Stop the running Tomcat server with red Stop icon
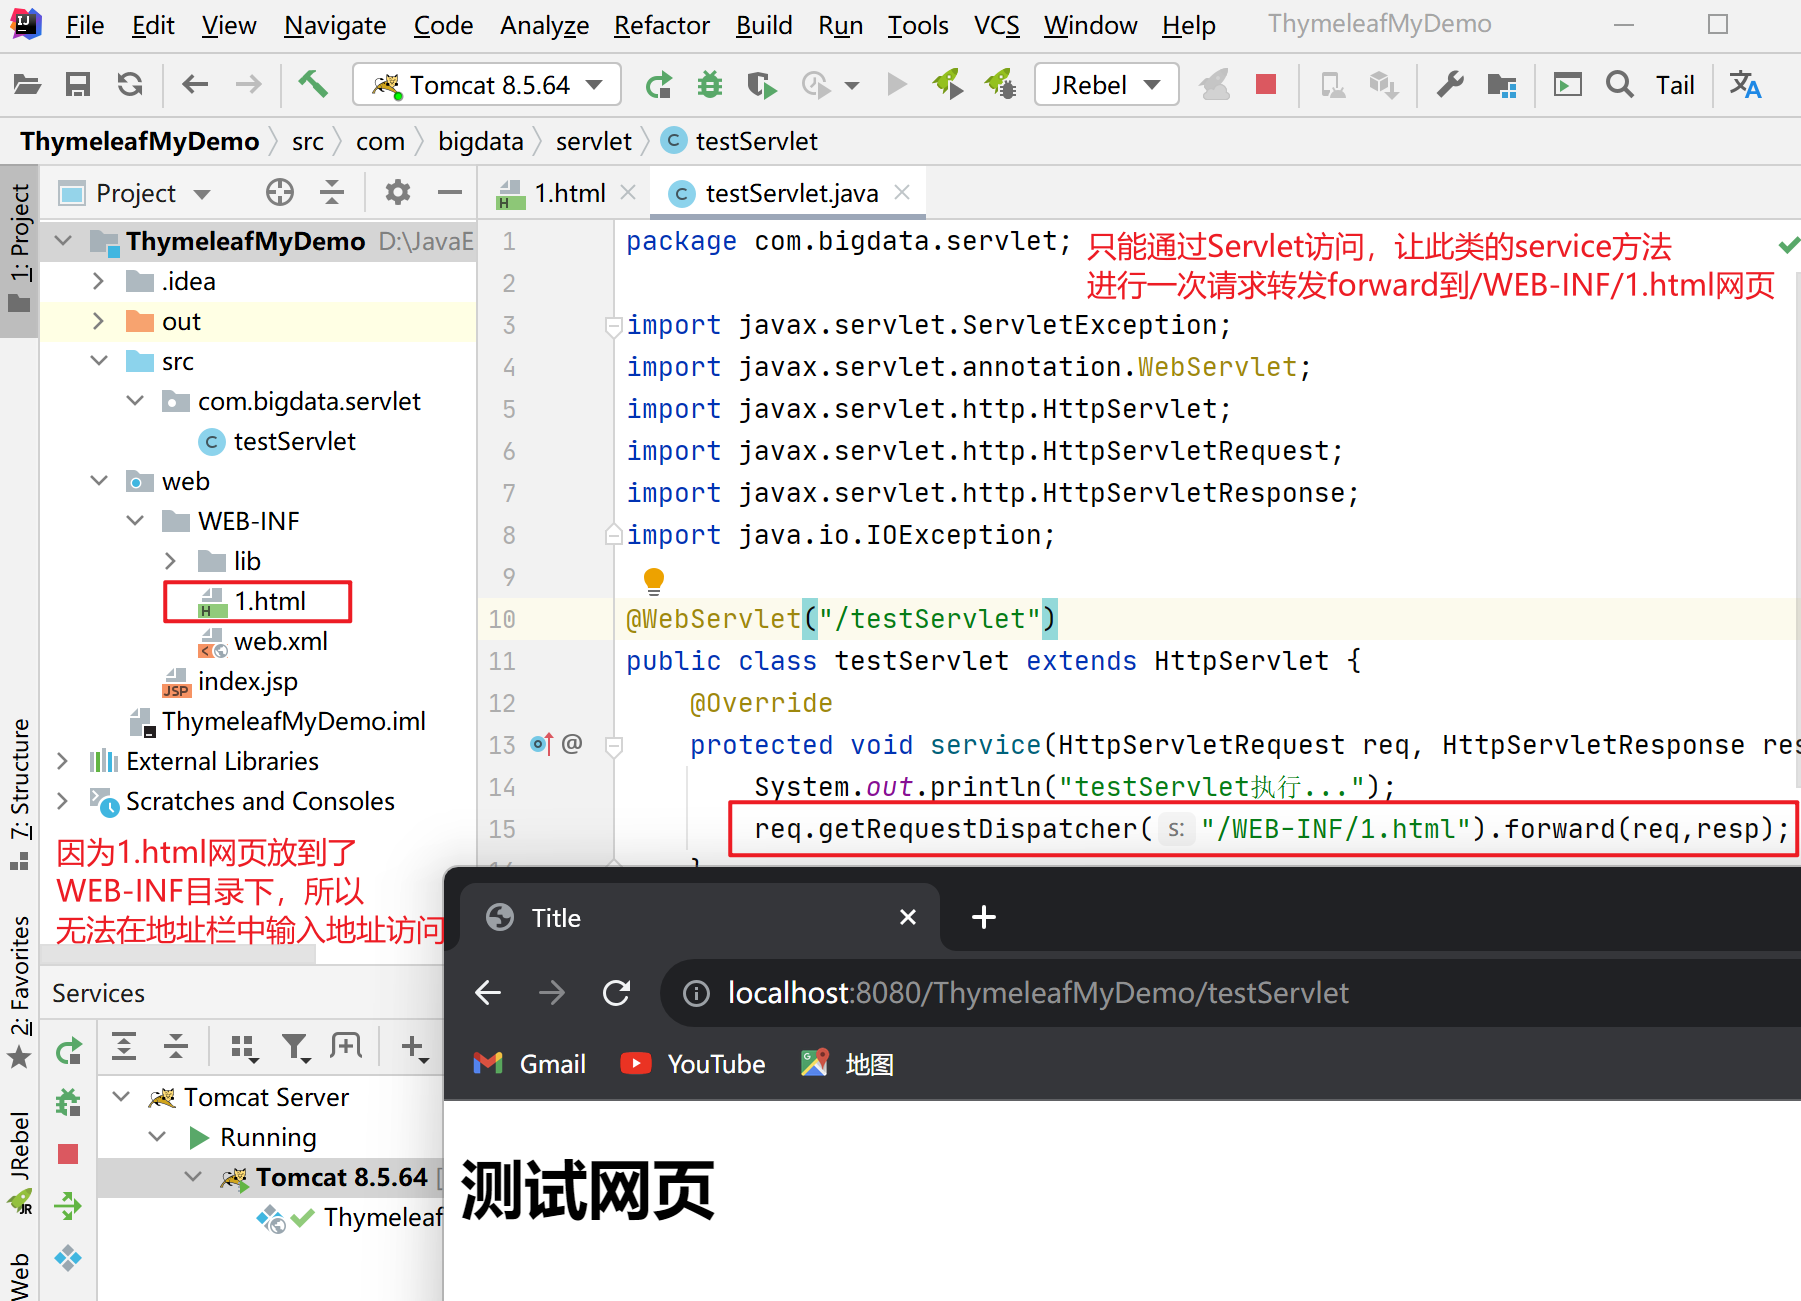 [x=1266, y=84]
